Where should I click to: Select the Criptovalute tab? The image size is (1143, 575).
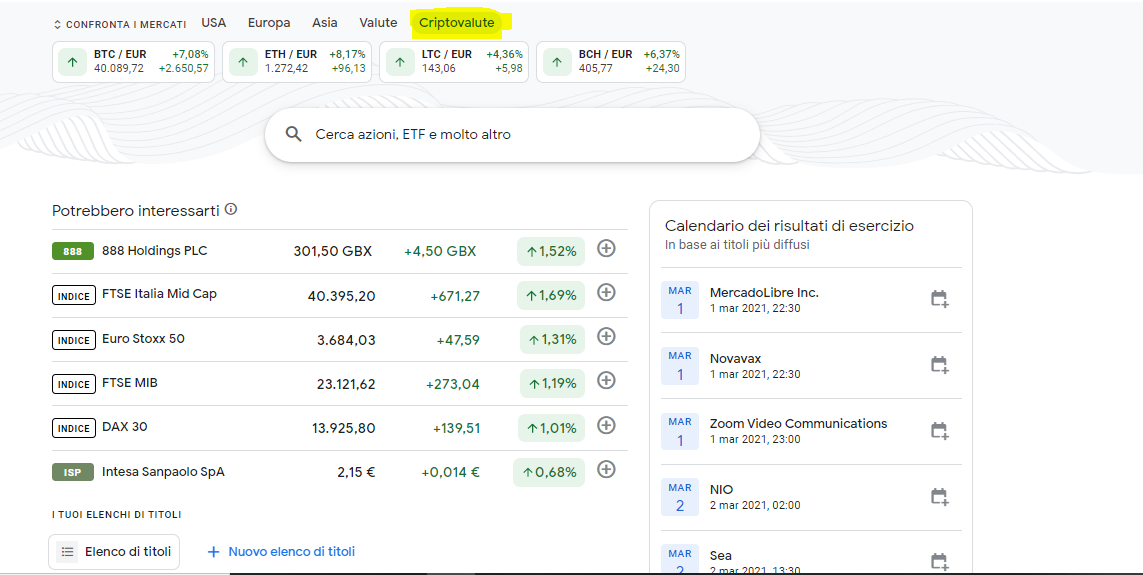pos(456,23)
